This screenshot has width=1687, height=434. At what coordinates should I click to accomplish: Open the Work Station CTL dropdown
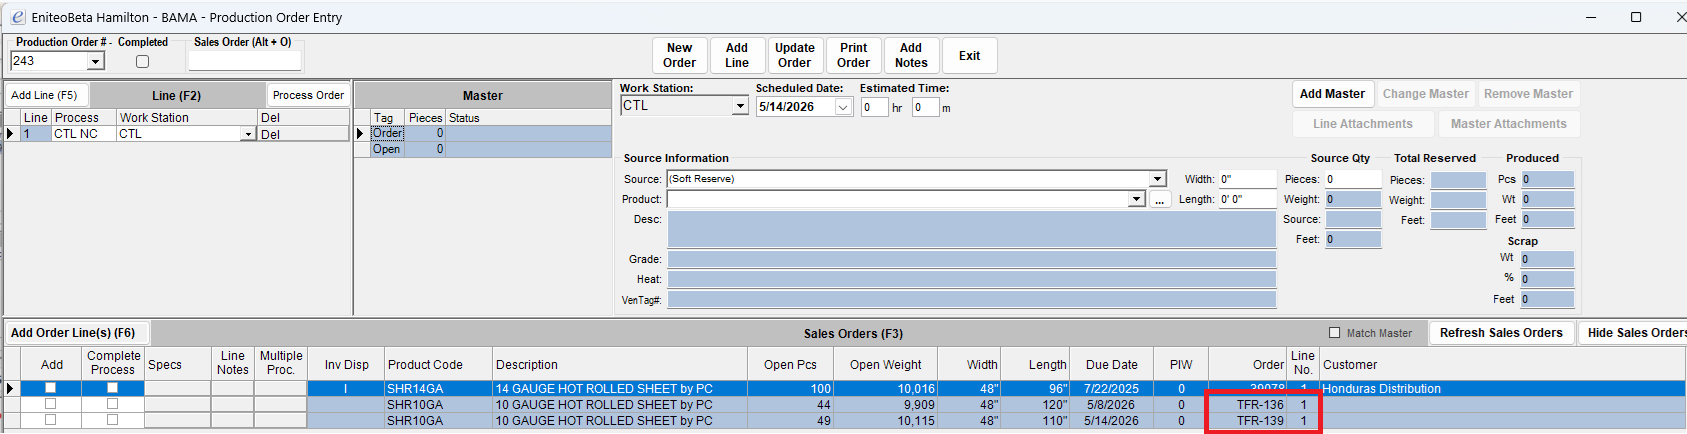point(740,106)
